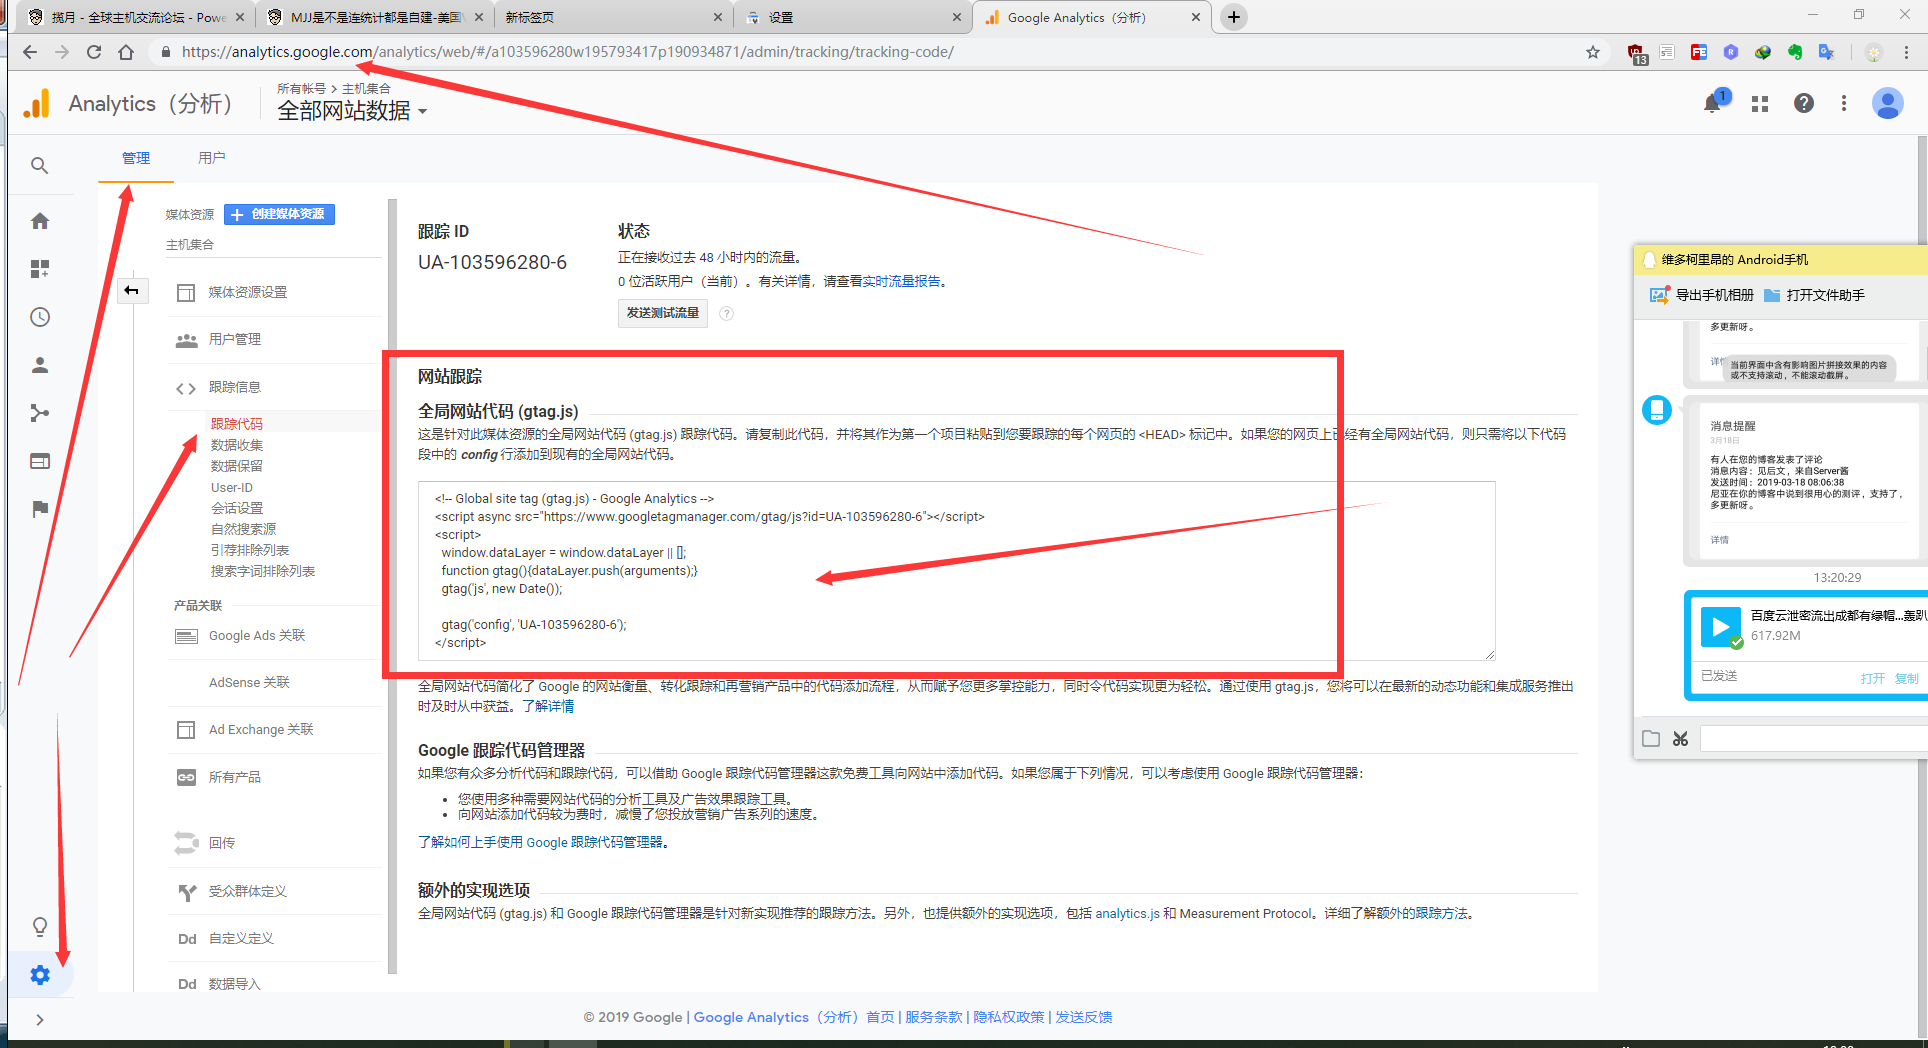Open the 发送反馈 footer link
Image resolution: width=1928 pixels, height=1048 pixels.
click(x=1084, y=1017)
